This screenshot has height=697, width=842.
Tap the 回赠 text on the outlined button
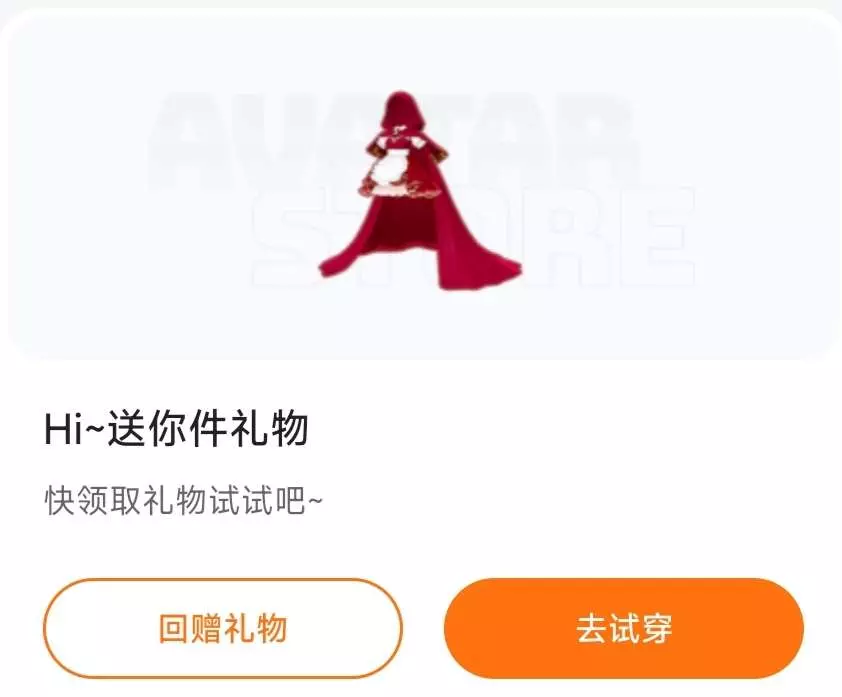[191, 628]
